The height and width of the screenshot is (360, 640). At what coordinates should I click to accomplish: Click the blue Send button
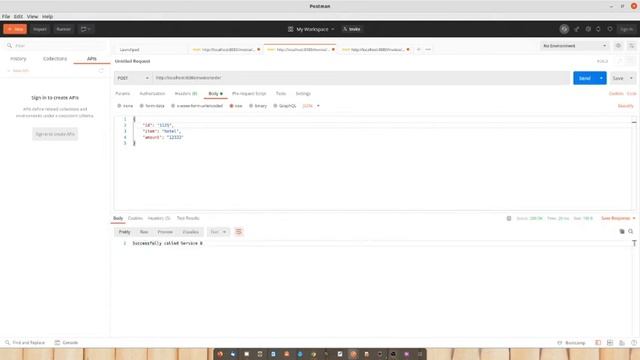584,78
